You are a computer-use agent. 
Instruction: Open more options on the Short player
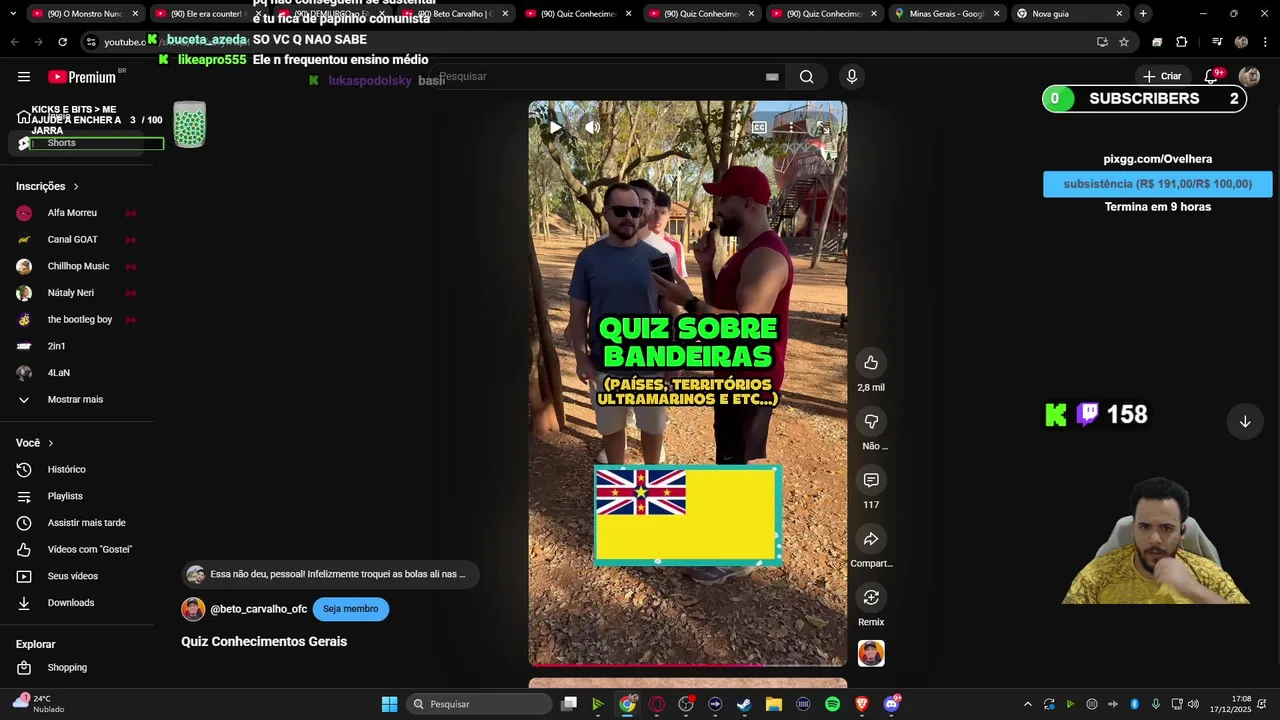coord(791,127)
